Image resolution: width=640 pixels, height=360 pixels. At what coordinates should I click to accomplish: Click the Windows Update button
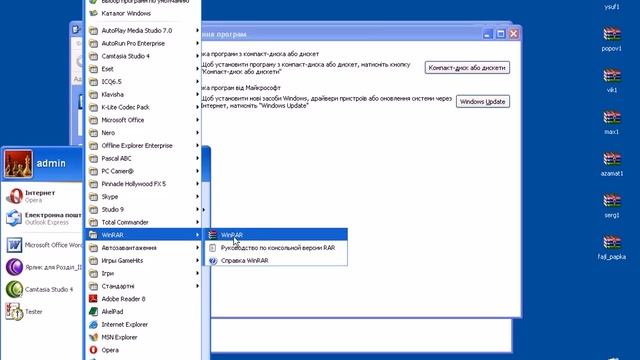(482, 102)
